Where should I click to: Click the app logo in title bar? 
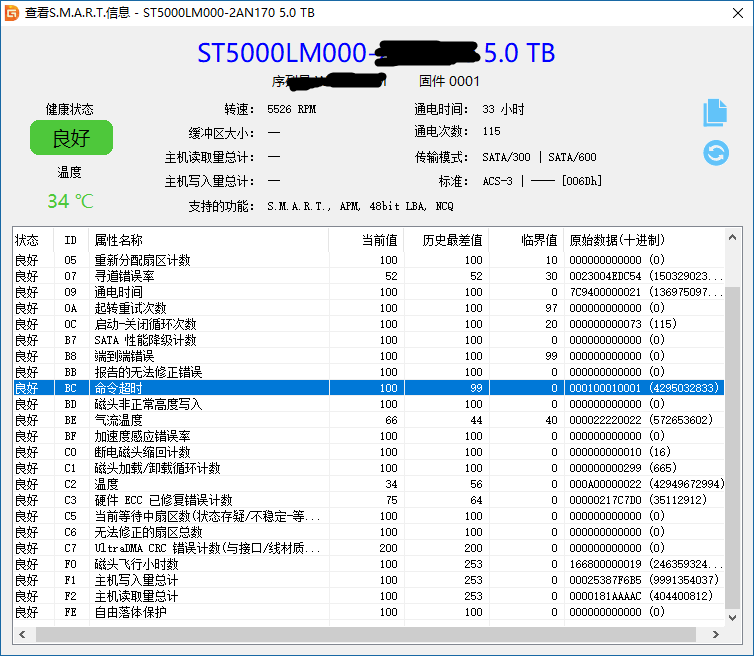pyautogui.click(x=12, y=13)
